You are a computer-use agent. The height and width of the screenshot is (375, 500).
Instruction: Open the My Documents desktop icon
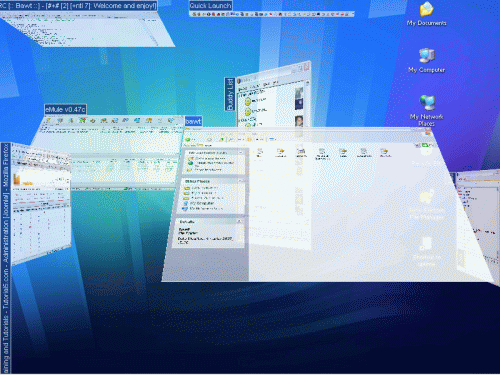coord(426,14)
